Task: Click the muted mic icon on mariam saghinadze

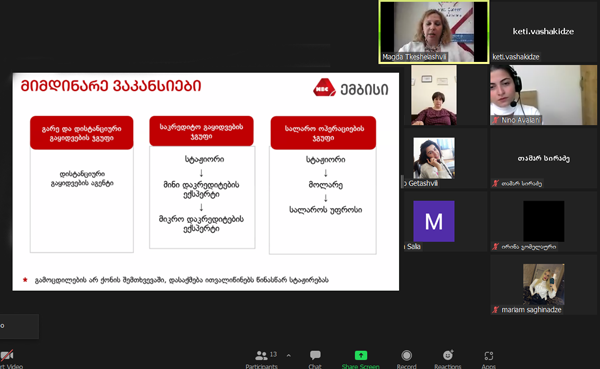Action: pyautogui.click(x=496, y=310)
